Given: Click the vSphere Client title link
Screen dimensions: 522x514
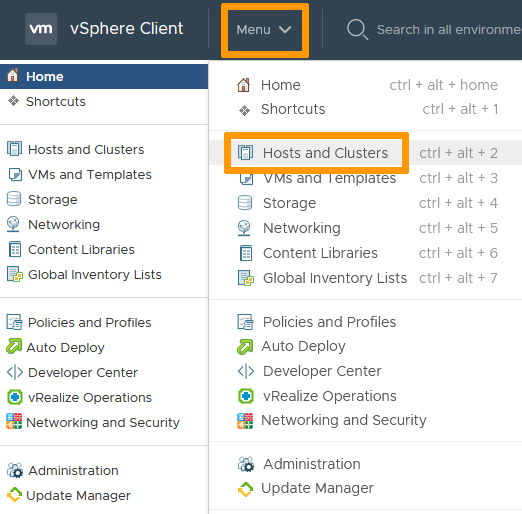Looking at the screenshot, I should coord(127,29).
